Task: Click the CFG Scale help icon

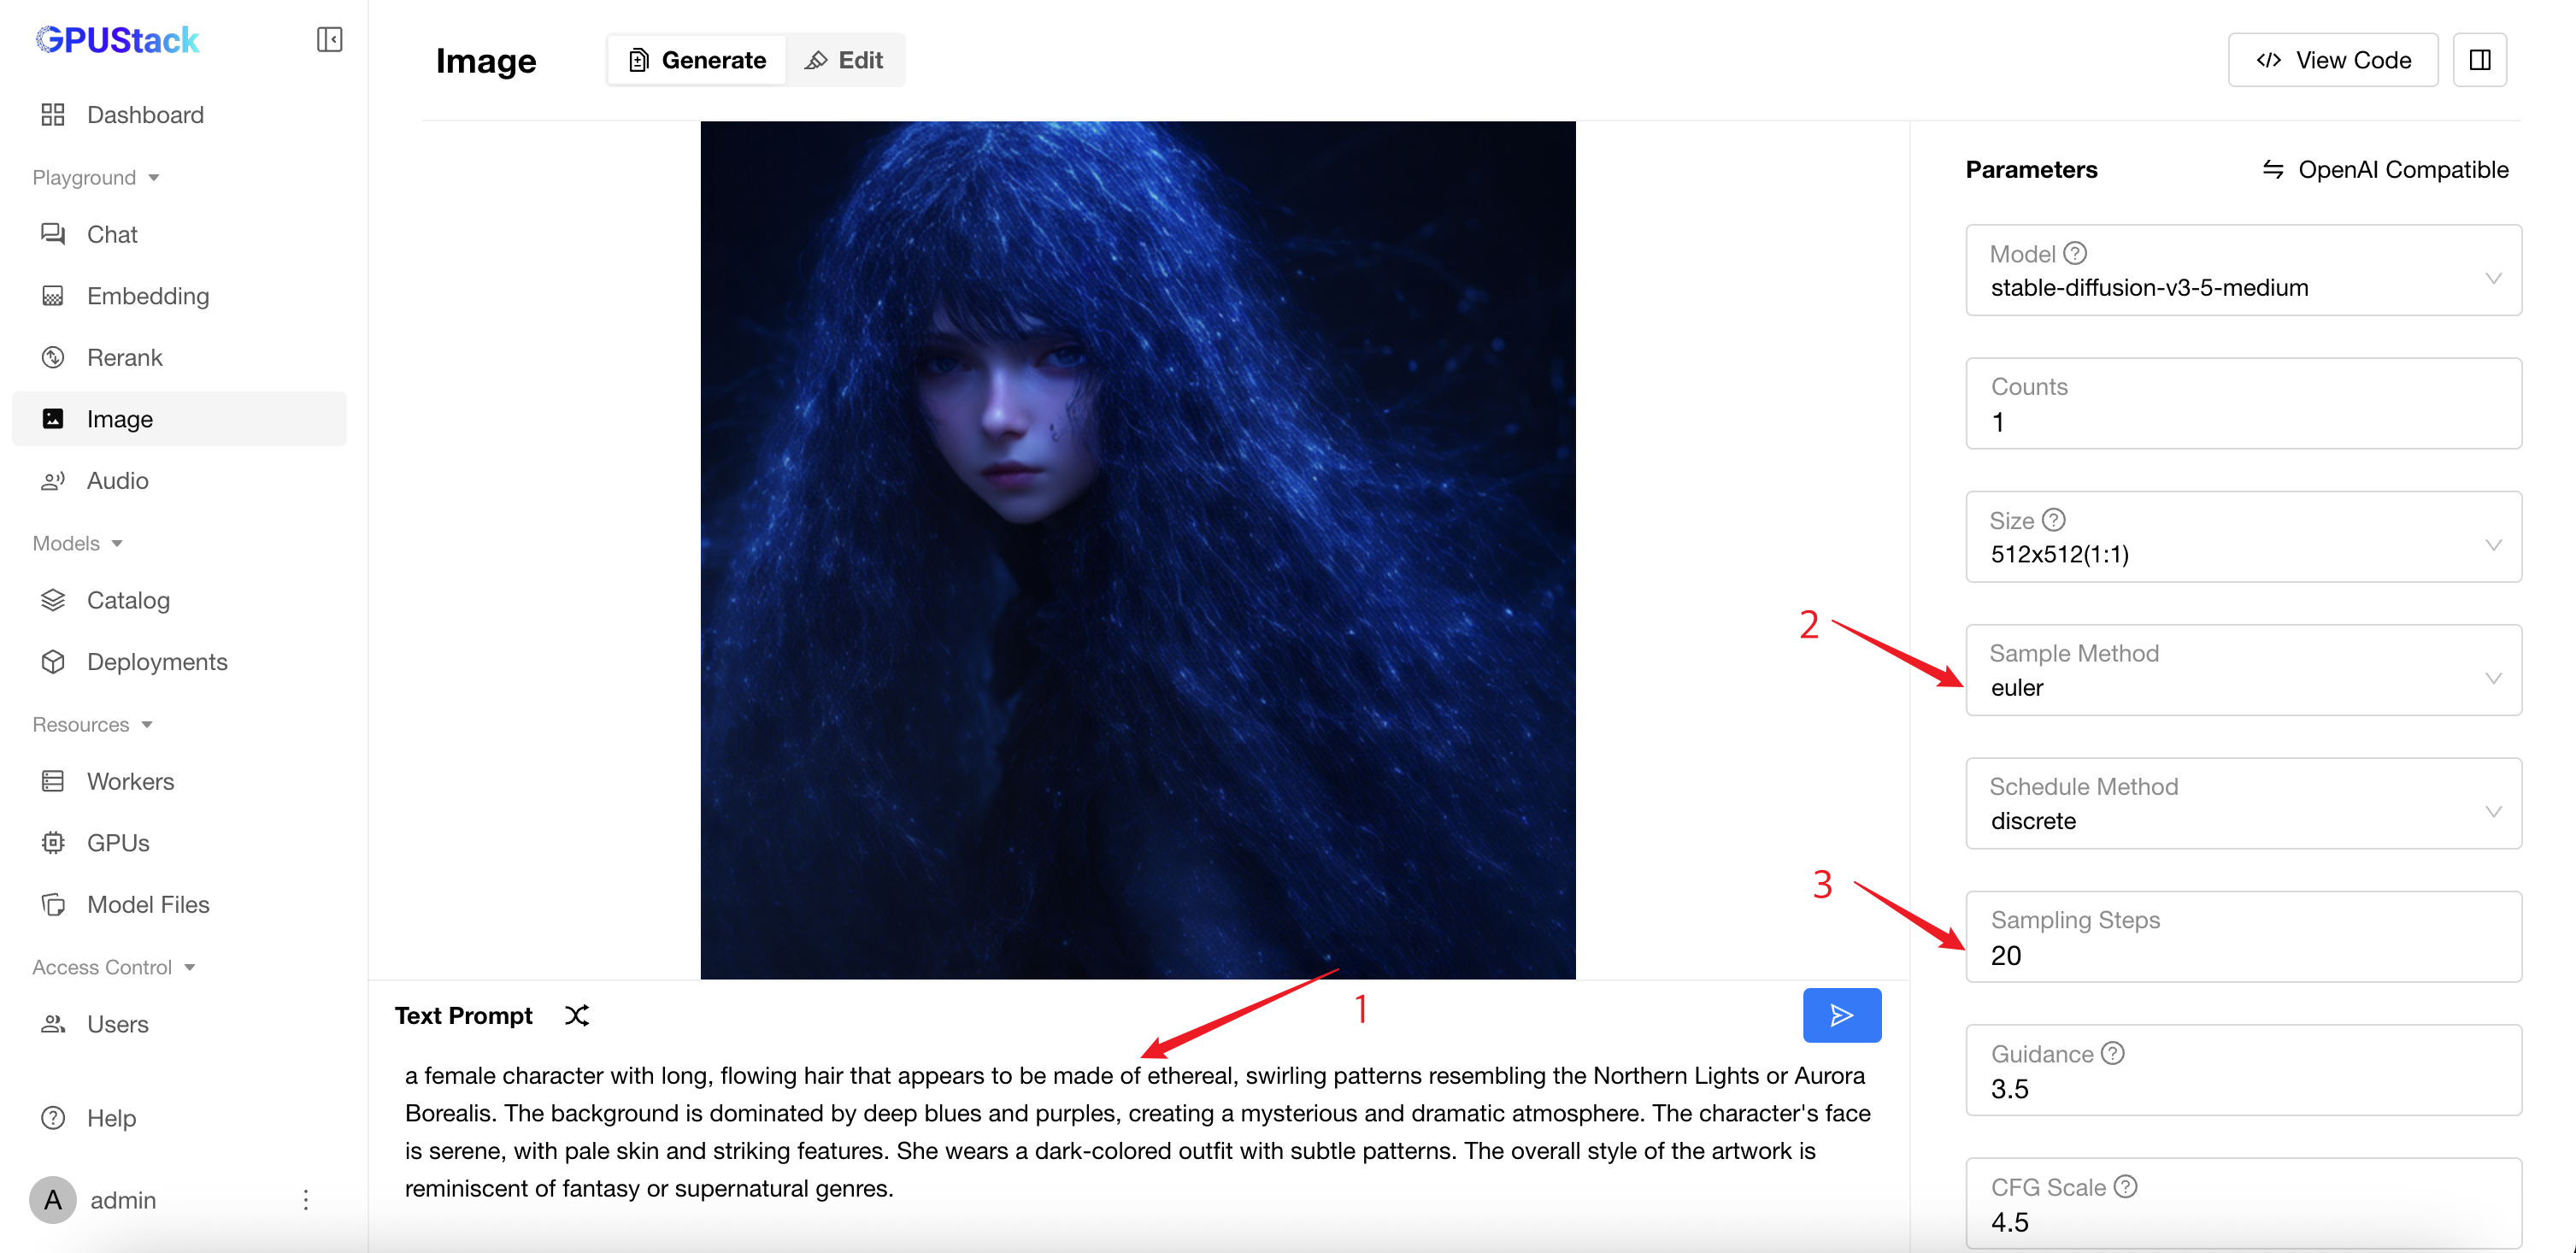Action: [2126, 1186]
